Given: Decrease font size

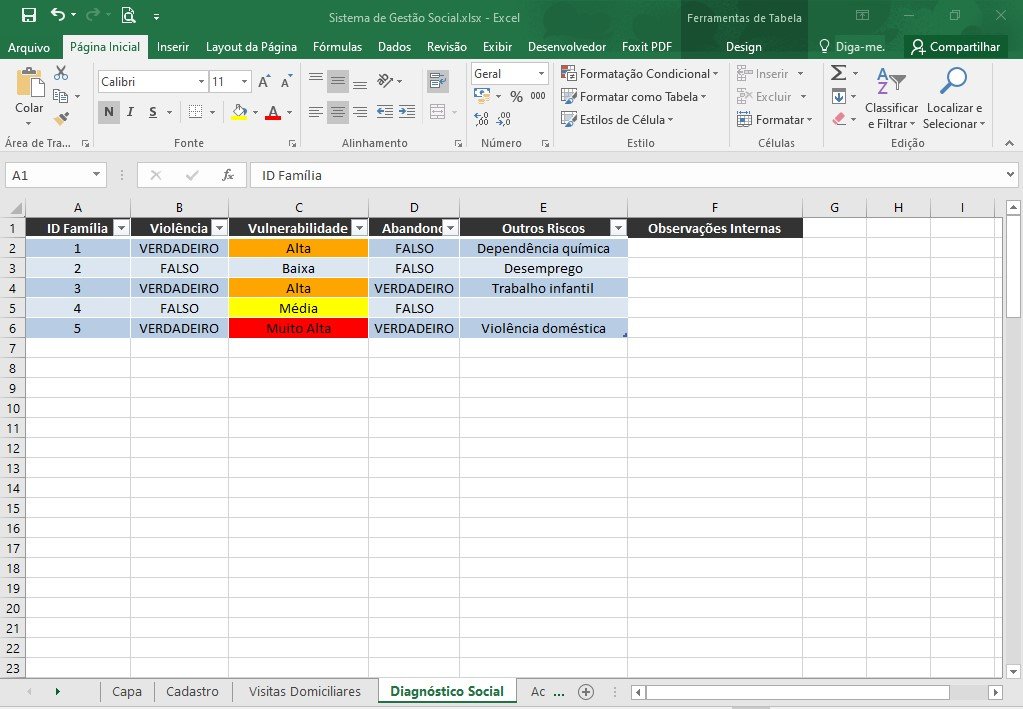Looking at the screenshot, I should (x=286, y=82).
